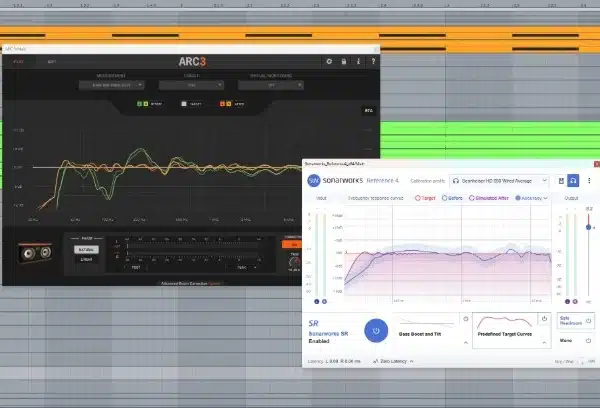Image resolution: width=600 pixels, height=408 pixels.
Task: Enable Safe Headroom power toggle
Action: [589, 321]
